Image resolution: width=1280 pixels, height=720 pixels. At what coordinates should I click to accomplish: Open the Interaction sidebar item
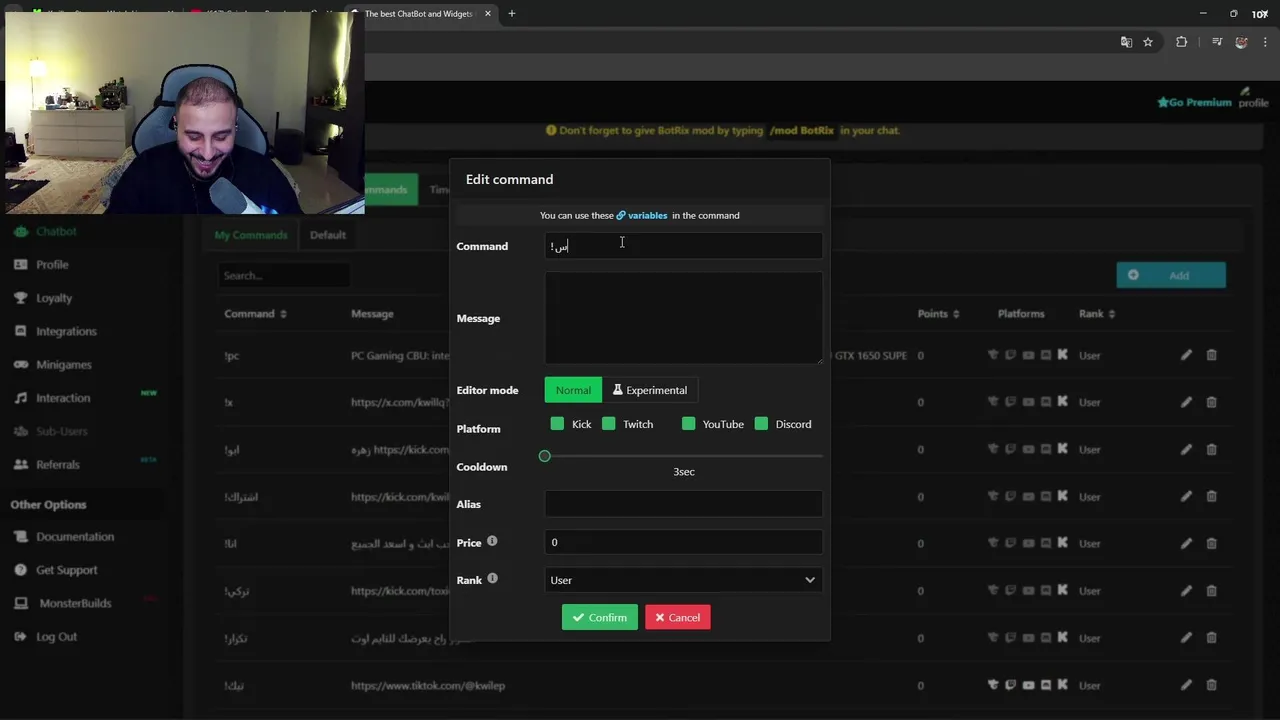coord(52,398)
